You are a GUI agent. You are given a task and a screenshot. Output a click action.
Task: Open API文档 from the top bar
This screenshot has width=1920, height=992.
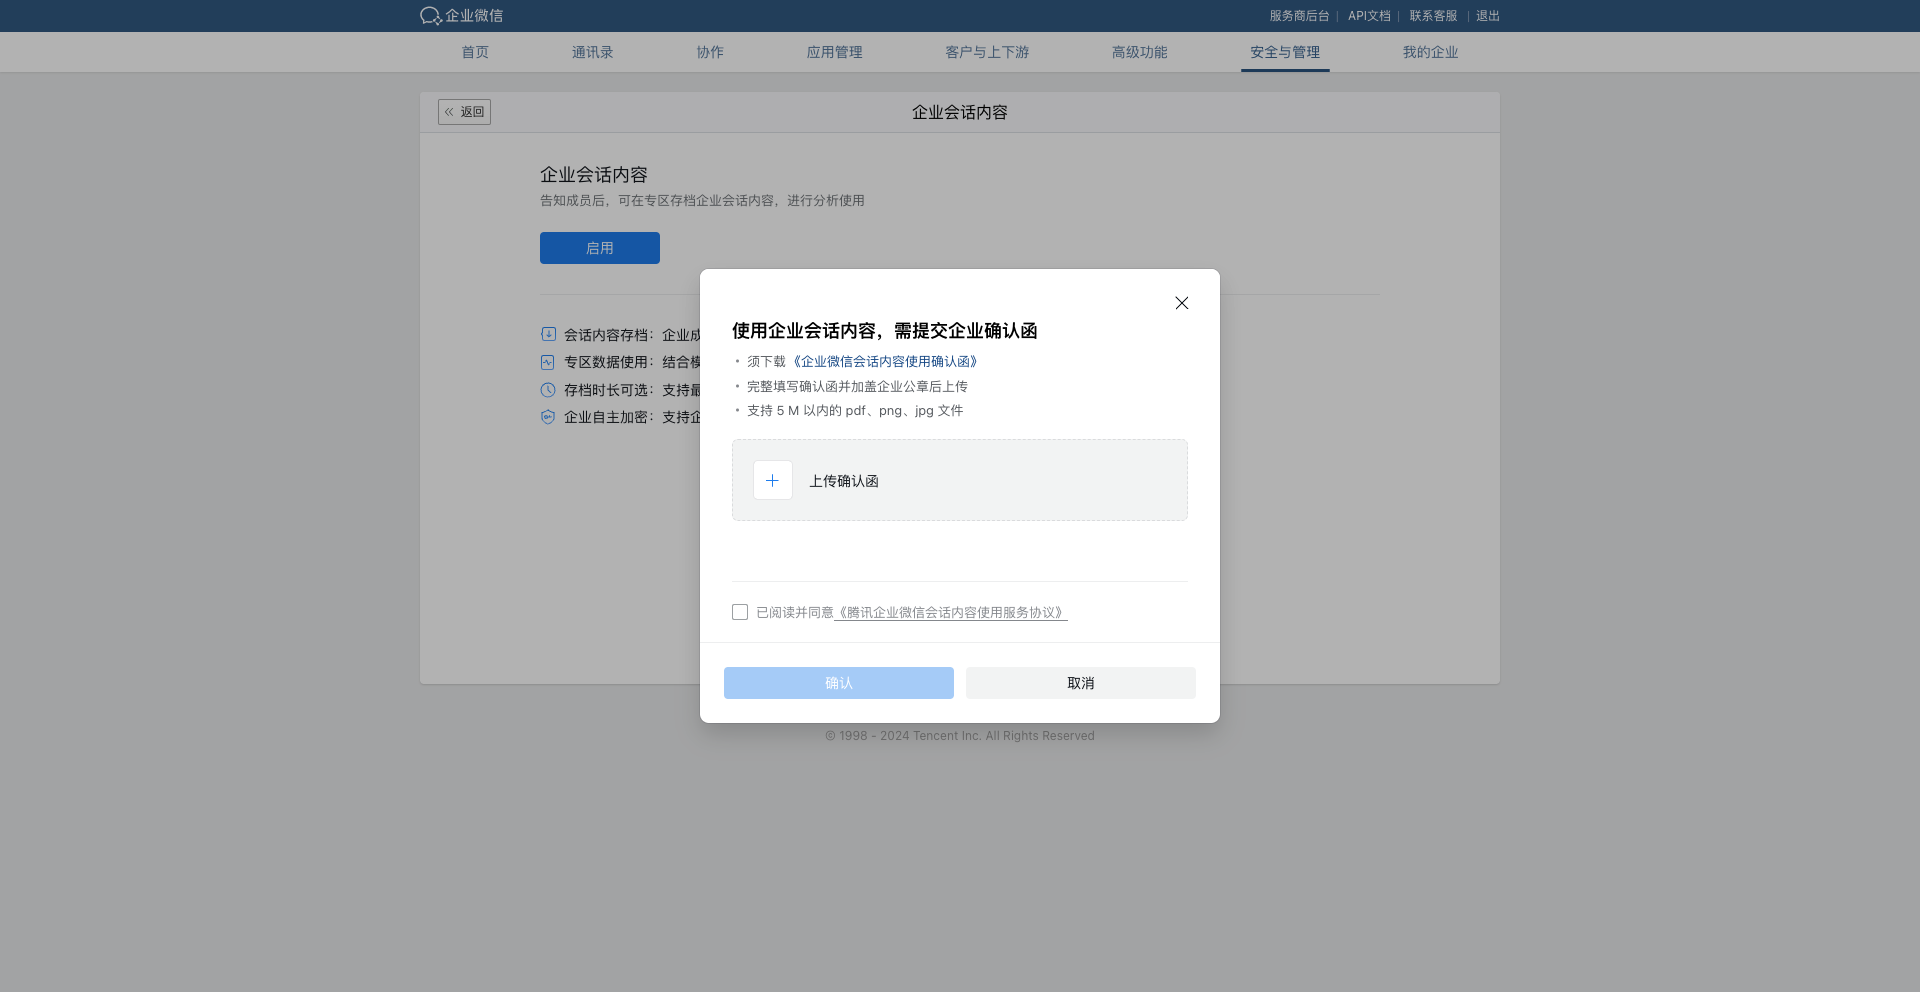(1368, 15)
